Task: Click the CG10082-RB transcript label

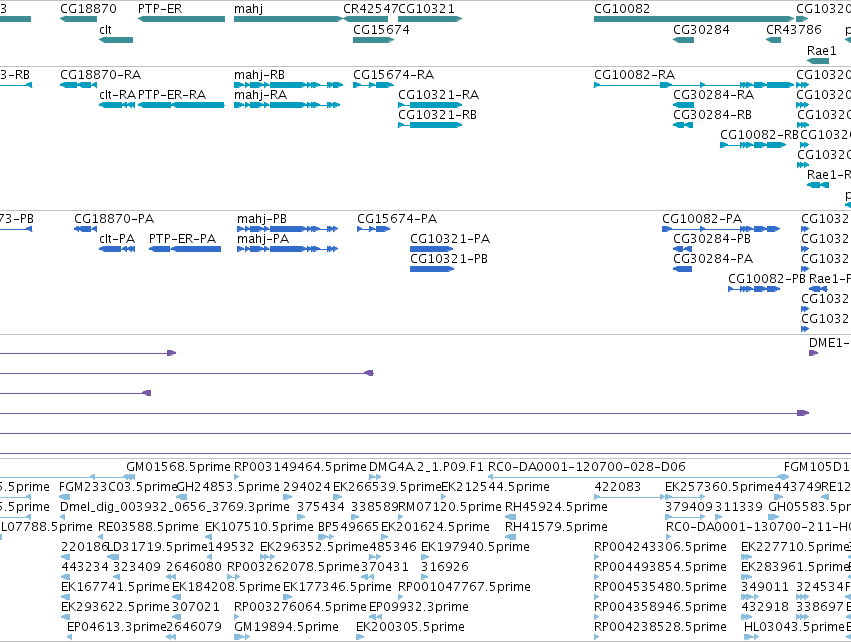Action: [759, 135]
